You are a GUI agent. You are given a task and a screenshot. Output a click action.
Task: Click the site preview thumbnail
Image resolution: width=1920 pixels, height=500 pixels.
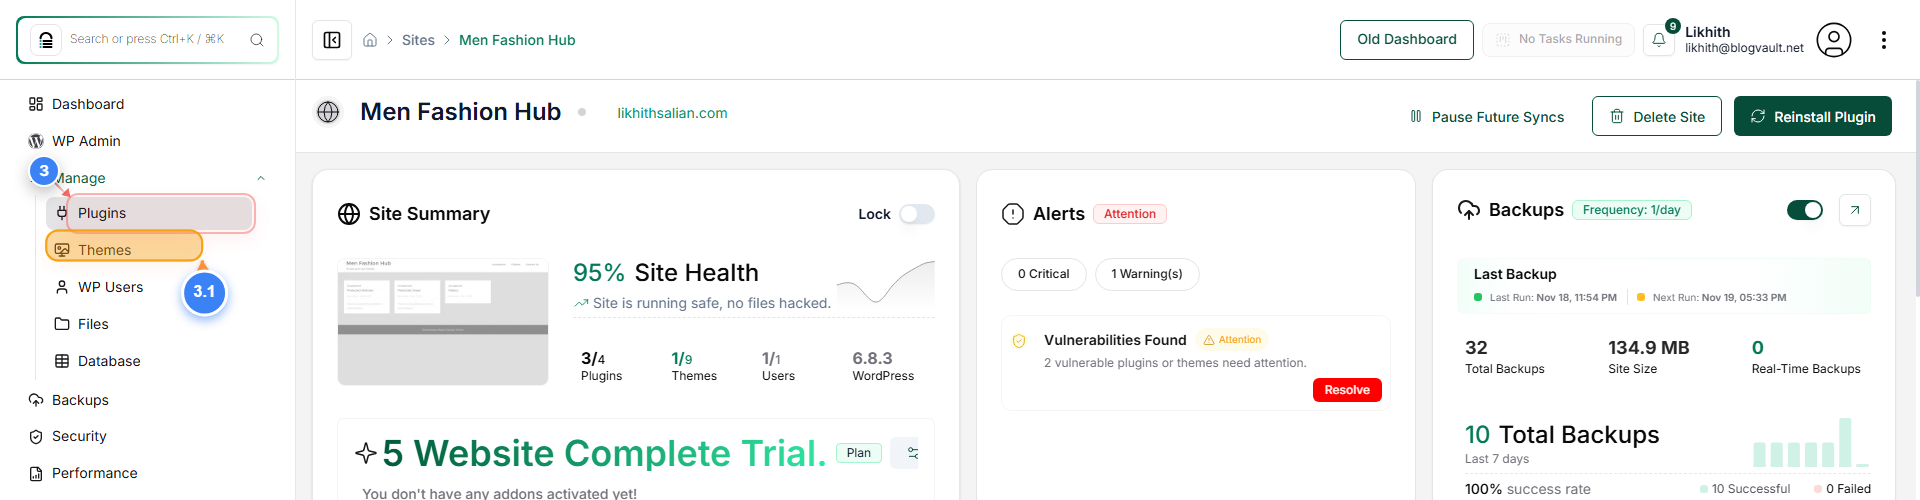[x=443, y=321]
